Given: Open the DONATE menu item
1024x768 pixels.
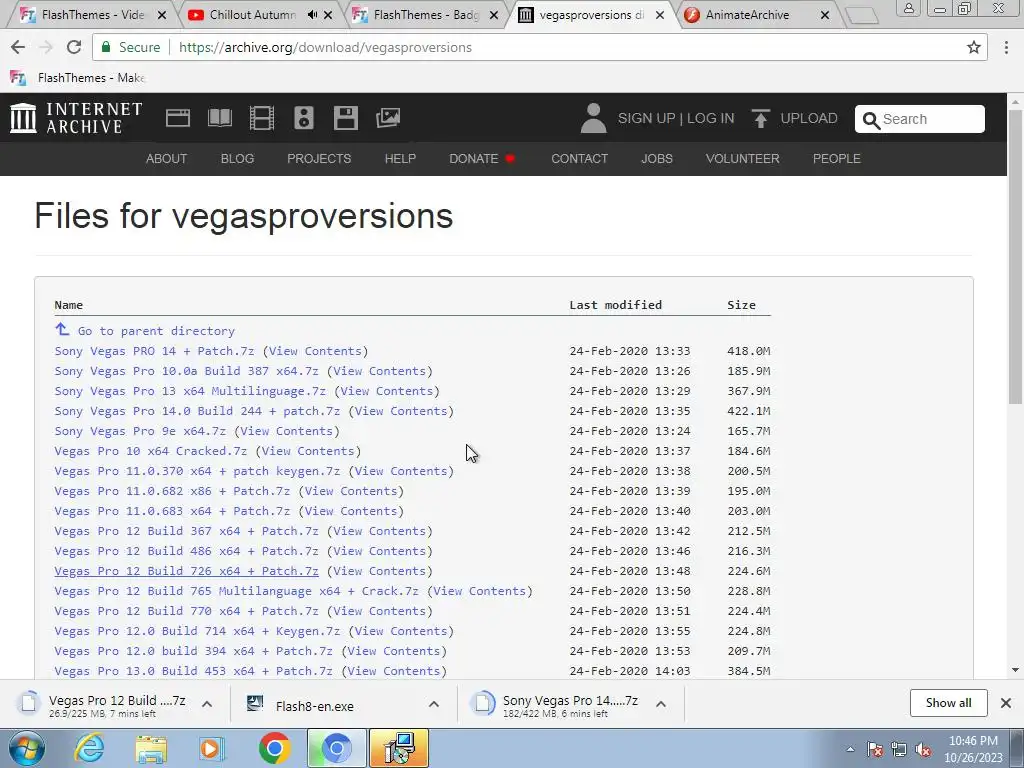Looking at the screenshot, I should pyautogui.click(x=482, y=159).
